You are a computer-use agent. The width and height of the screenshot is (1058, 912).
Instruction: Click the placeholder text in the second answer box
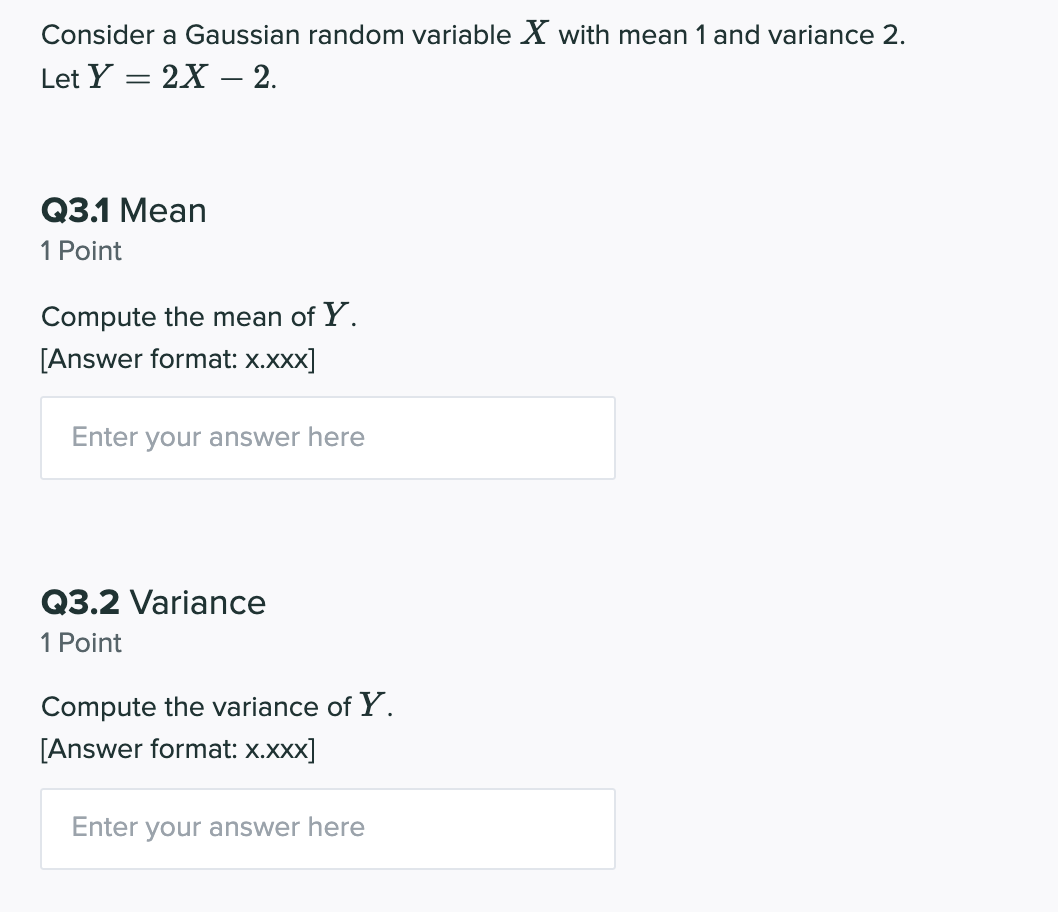pyautogui.click(x=217, y=827)
